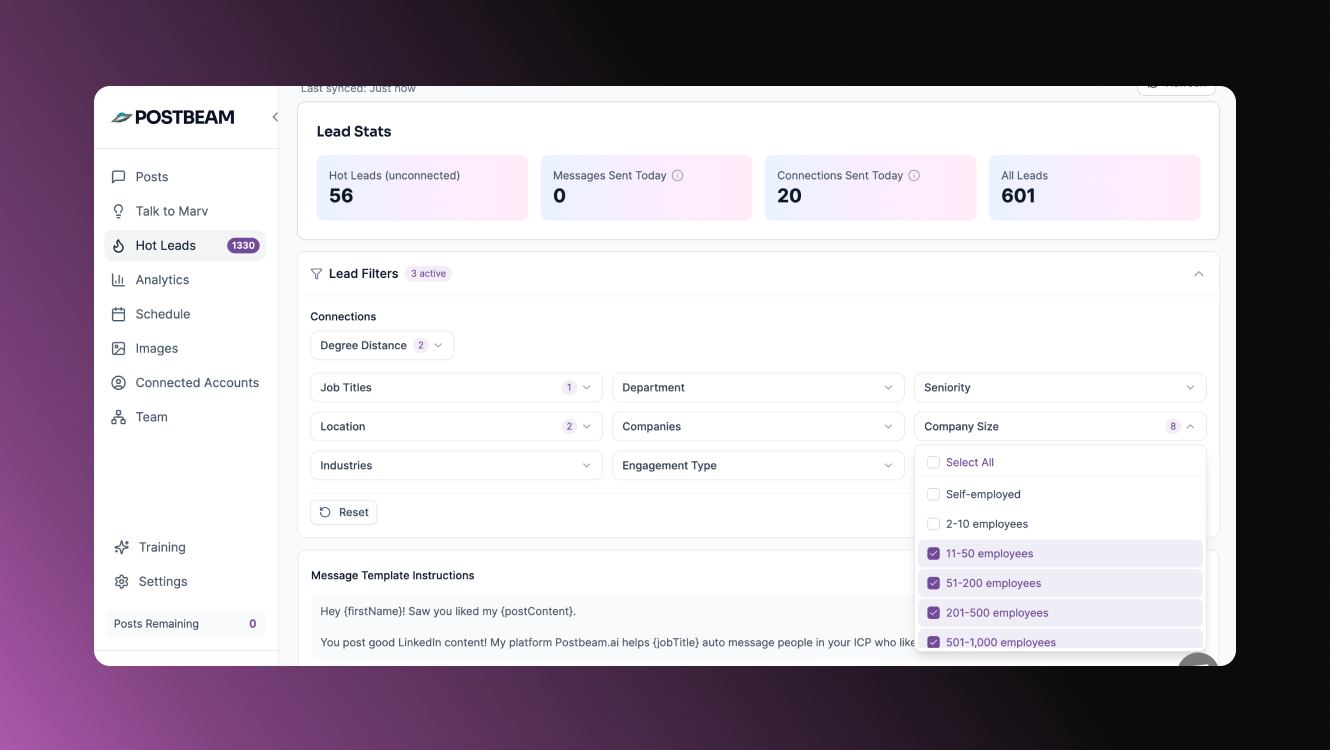This screenshot has height=750, width=1330.
Task: Click the Connections label
Action: click(343, 317)
